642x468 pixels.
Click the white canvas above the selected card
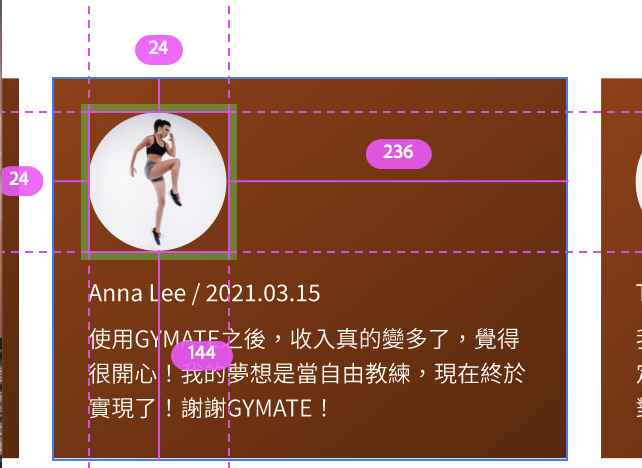pyautogui.click(x=368, y=37)
